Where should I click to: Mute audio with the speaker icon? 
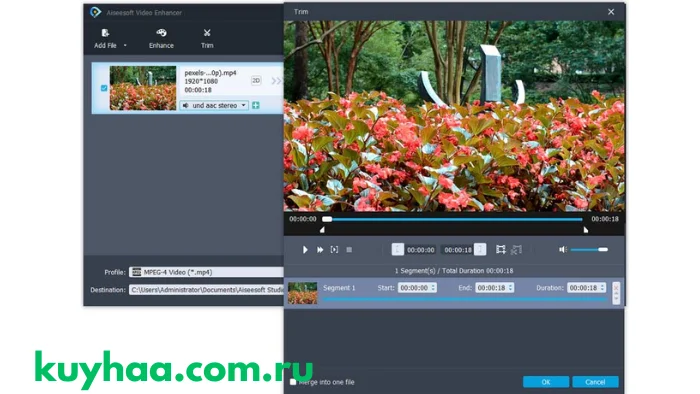click(562, 249)
